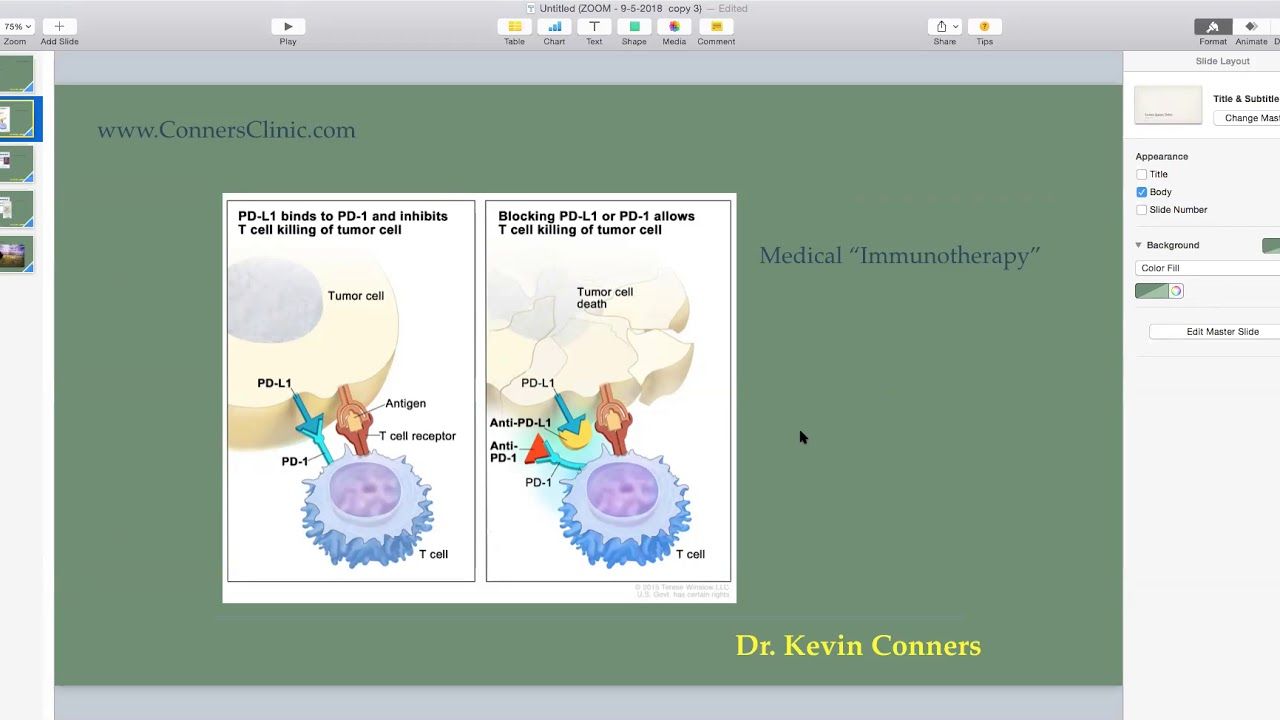1280x720 pixels.
Task: Click the Add Slide plus icon
Action: pyautogui.click(x=59, y=27)
